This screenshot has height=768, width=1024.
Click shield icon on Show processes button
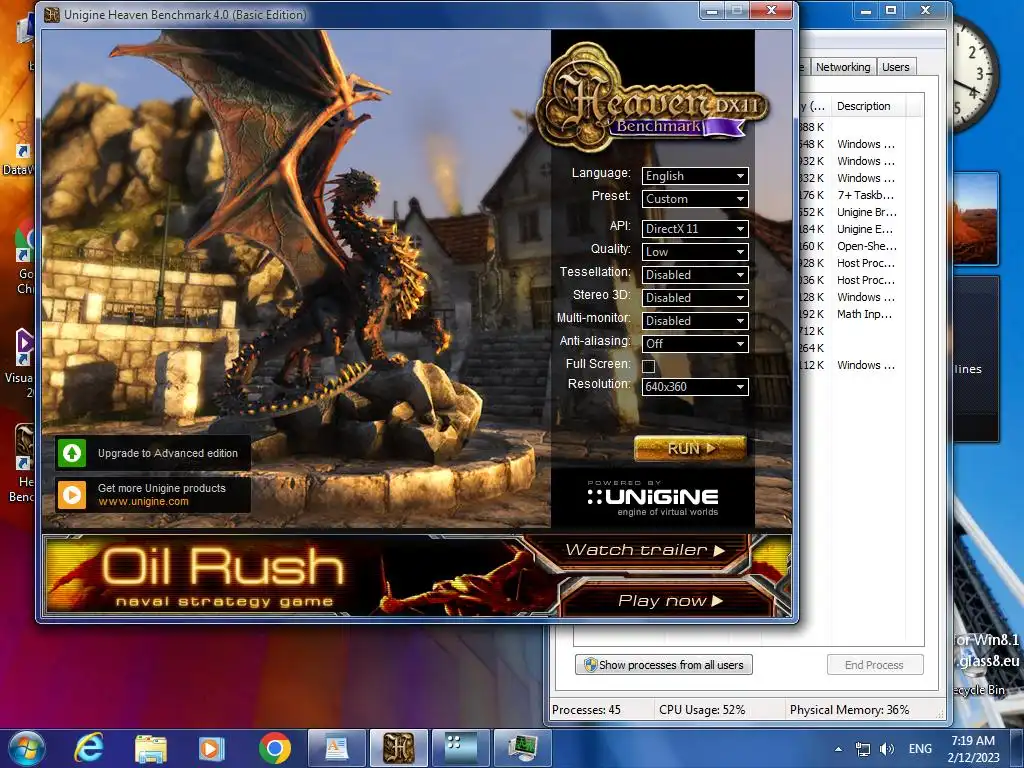tap(590, 665)
